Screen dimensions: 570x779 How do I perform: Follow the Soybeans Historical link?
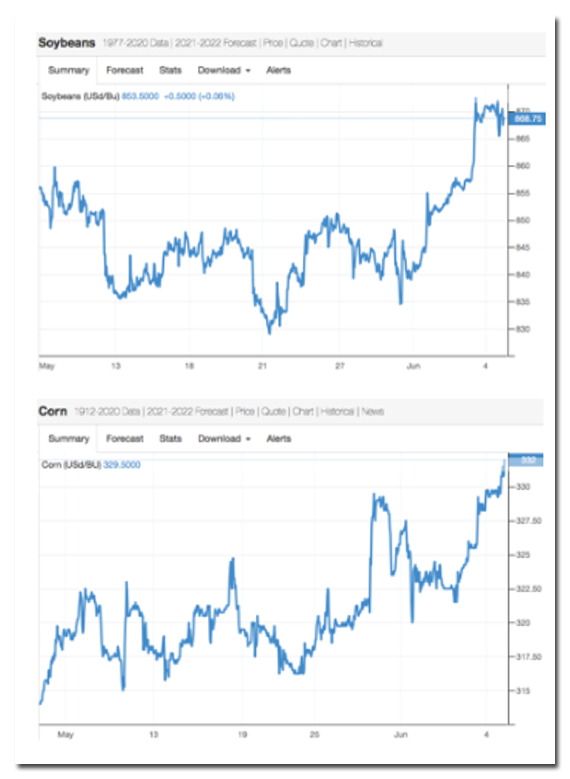[365, 43]
